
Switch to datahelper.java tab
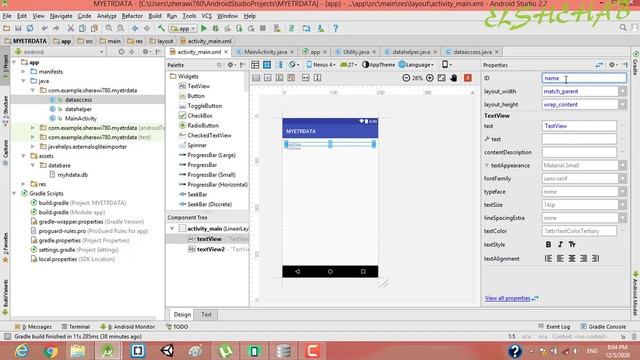point(411,52)
